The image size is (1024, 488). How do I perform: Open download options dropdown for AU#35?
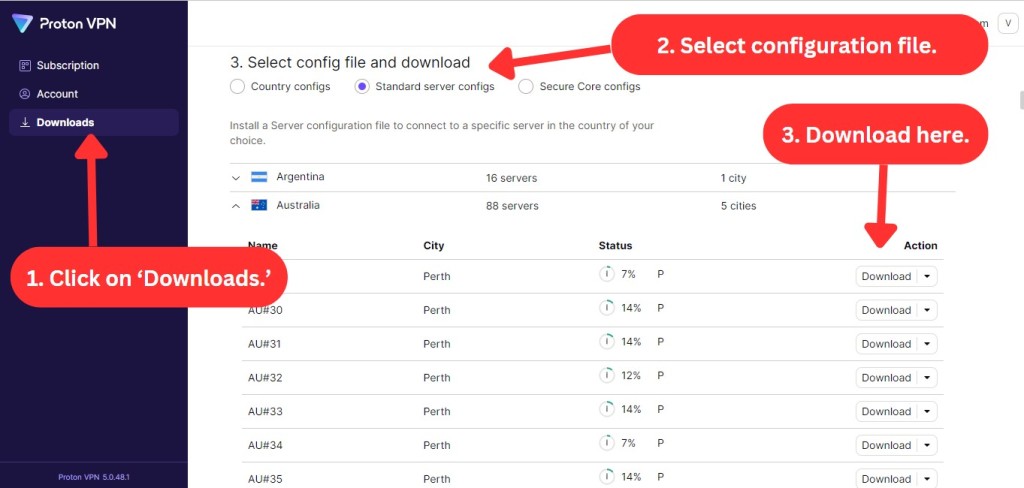click(927, 479)
